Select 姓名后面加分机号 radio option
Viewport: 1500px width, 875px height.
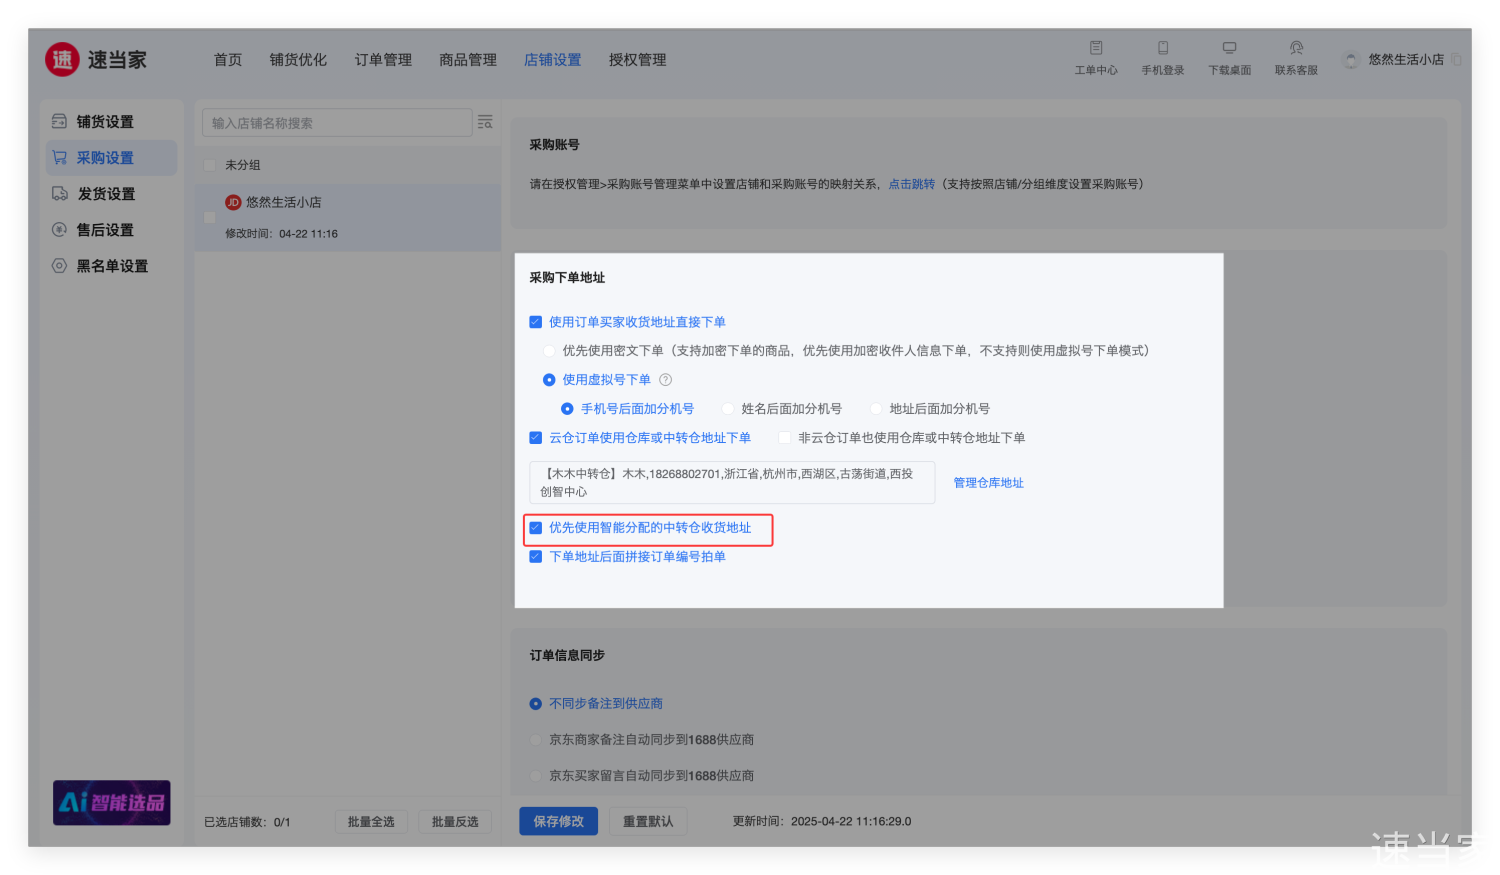[728, 409]
